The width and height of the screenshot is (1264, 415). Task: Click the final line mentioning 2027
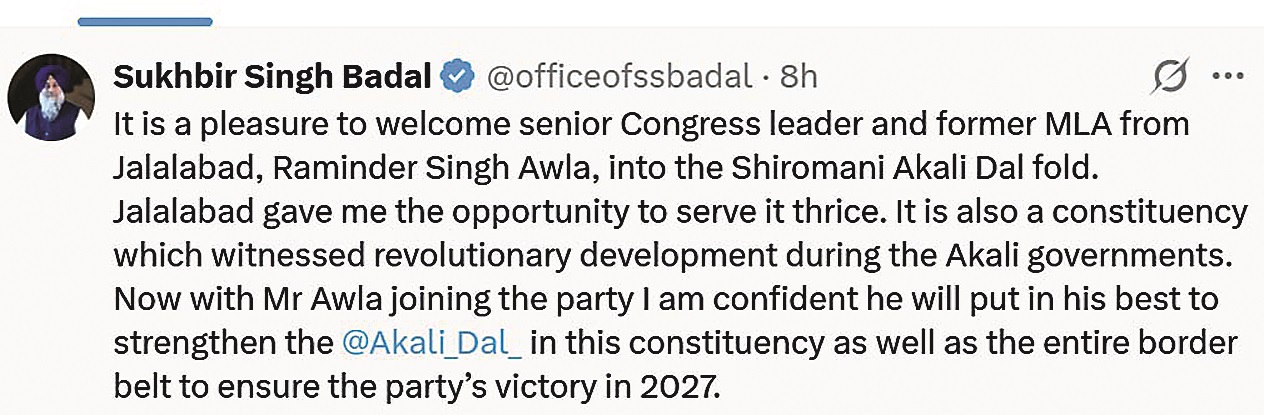[416, 386]
